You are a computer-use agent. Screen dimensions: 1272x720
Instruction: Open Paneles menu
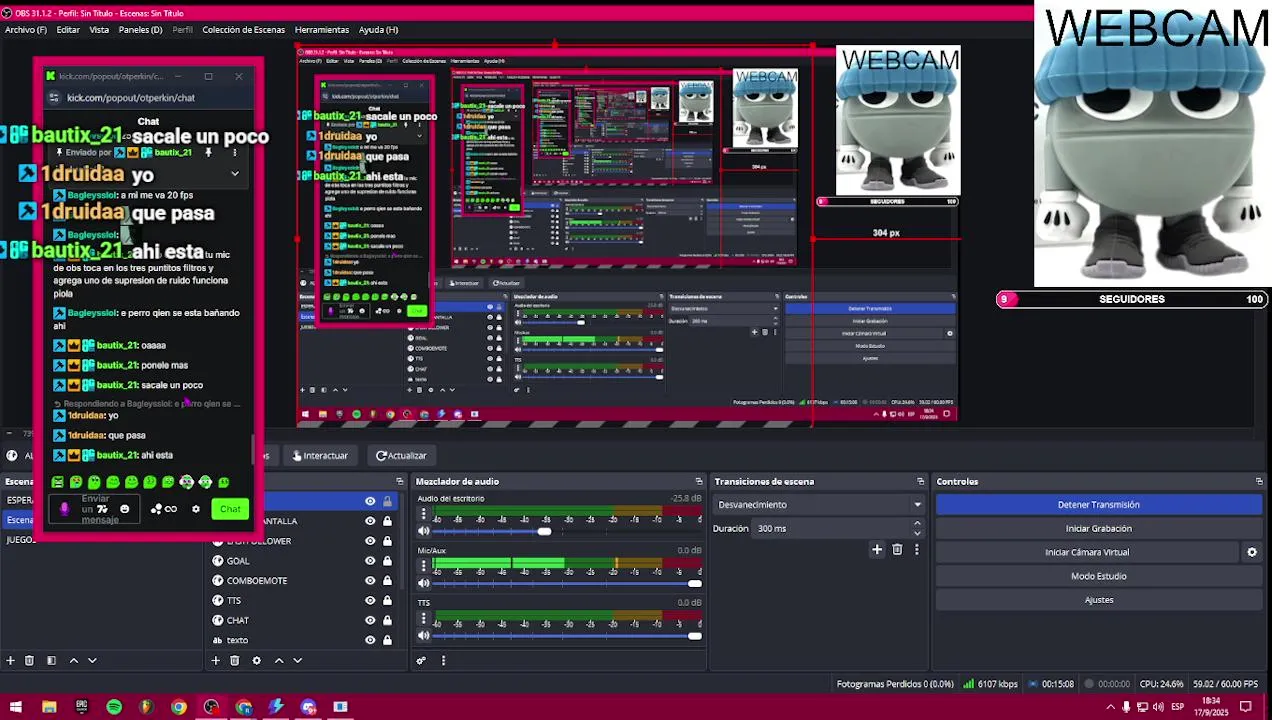pos(140,30)
